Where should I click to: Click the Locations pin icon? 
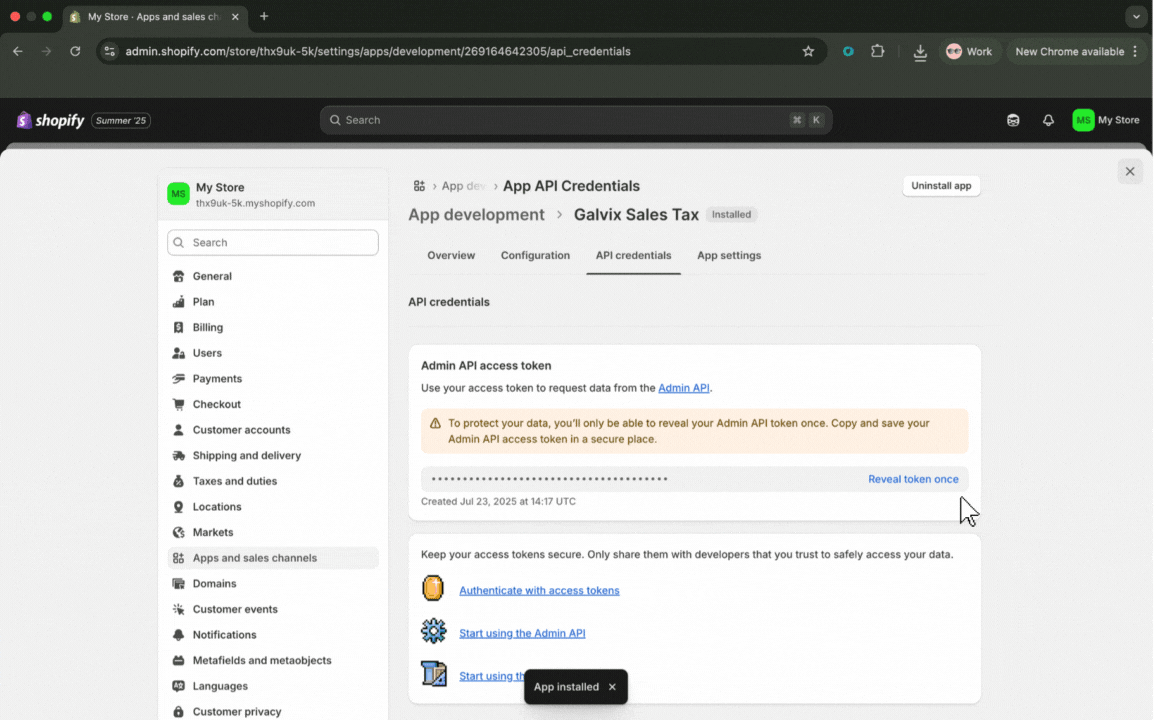coord(178,507)
